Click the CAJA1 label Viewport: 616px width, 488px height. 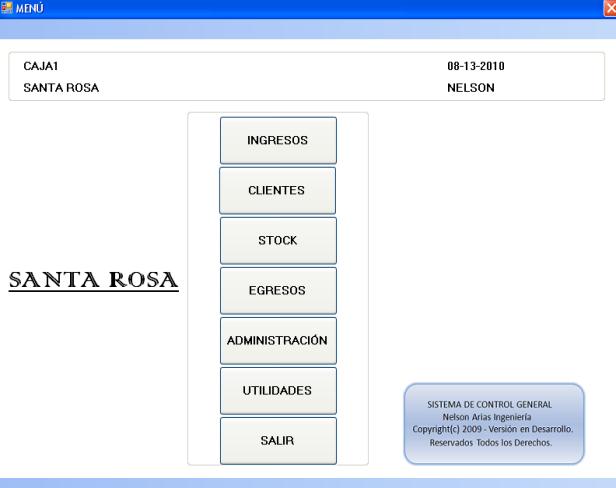click(39, 67)
